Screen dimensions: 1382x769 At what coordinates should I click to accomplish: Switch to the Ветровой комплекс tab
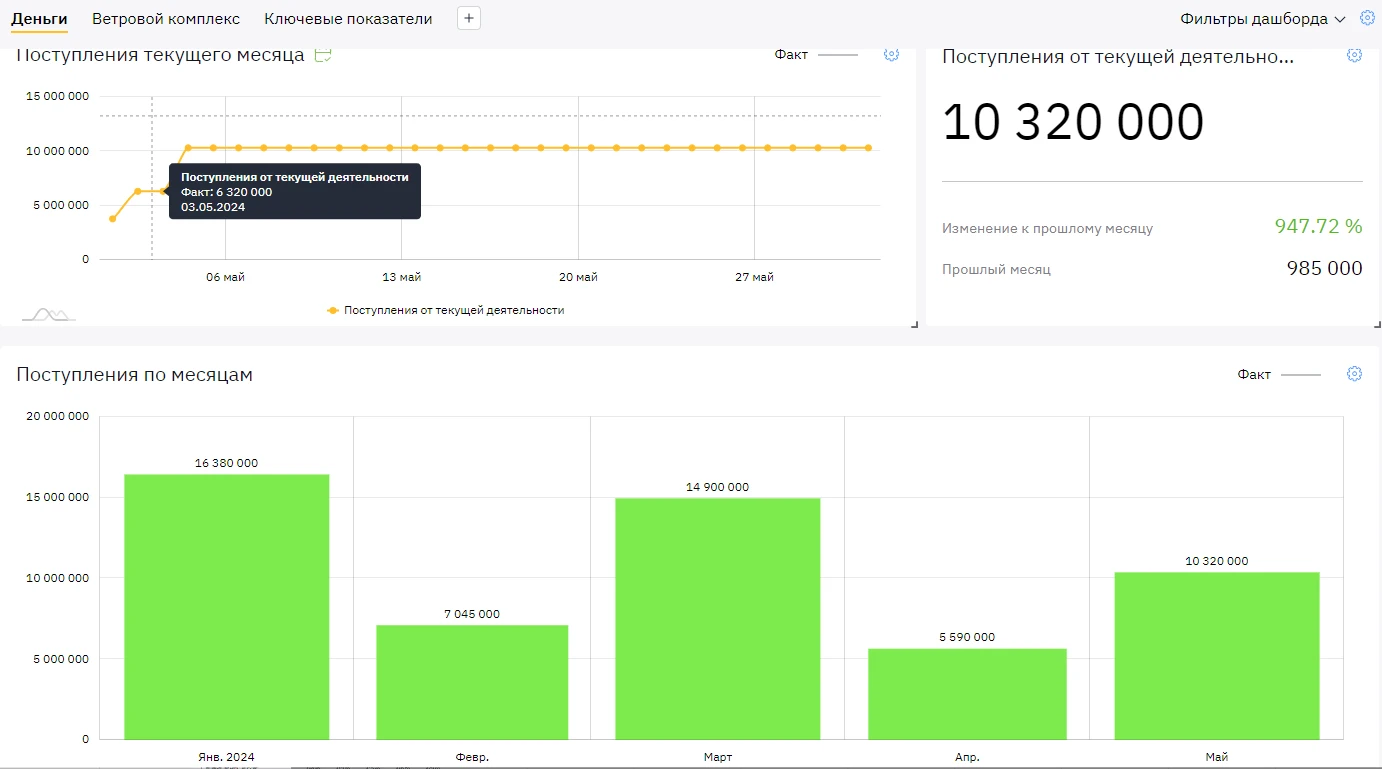pyautogui.click(x=166, y=19)
